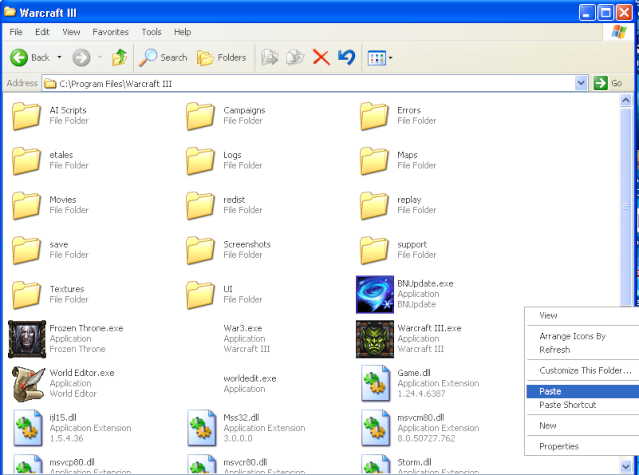Screen dimensions: 639x475
Task: Select the UI folder icon
Action: [x=200, y=295]
